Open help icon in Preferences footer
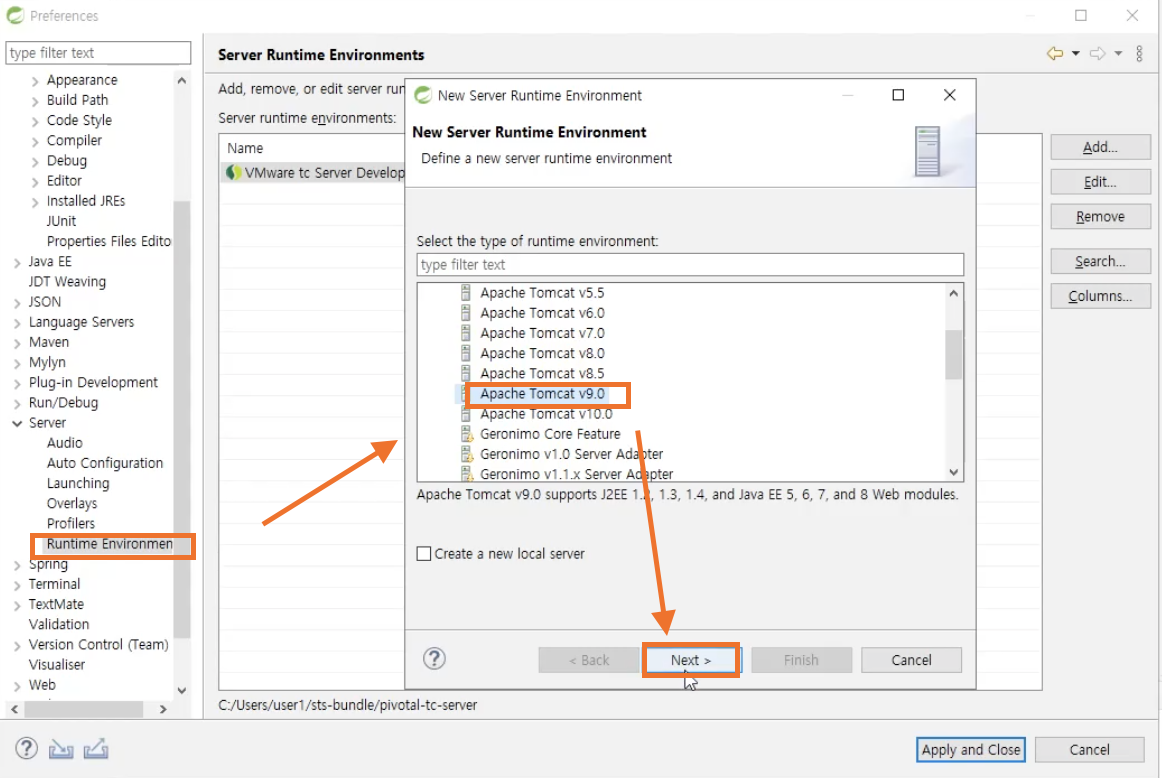 pyautogui.click(x=27, y=748)
